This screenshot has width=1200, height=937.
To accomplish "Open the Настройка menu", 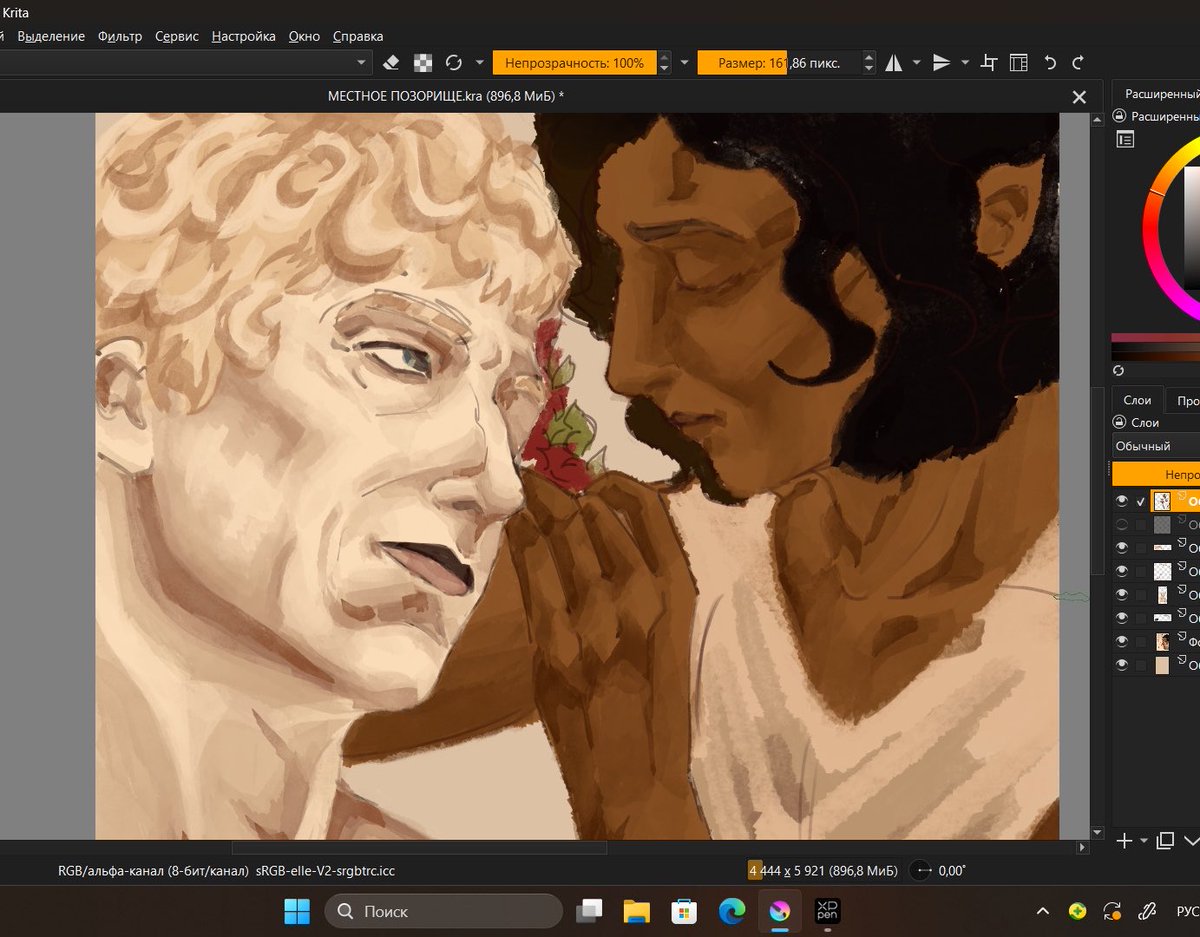I will tap(243, 36).
